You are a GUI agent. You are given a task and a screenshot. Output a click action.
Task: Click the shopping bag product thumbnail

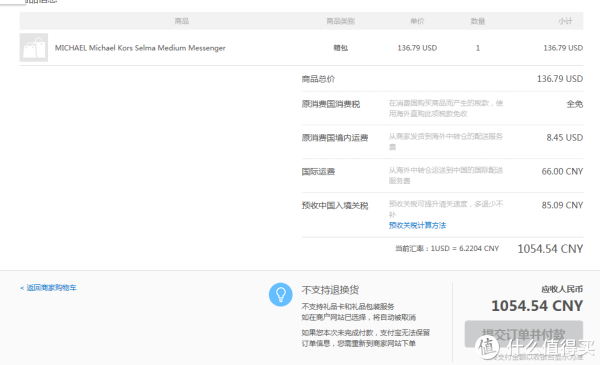(34, 48)
